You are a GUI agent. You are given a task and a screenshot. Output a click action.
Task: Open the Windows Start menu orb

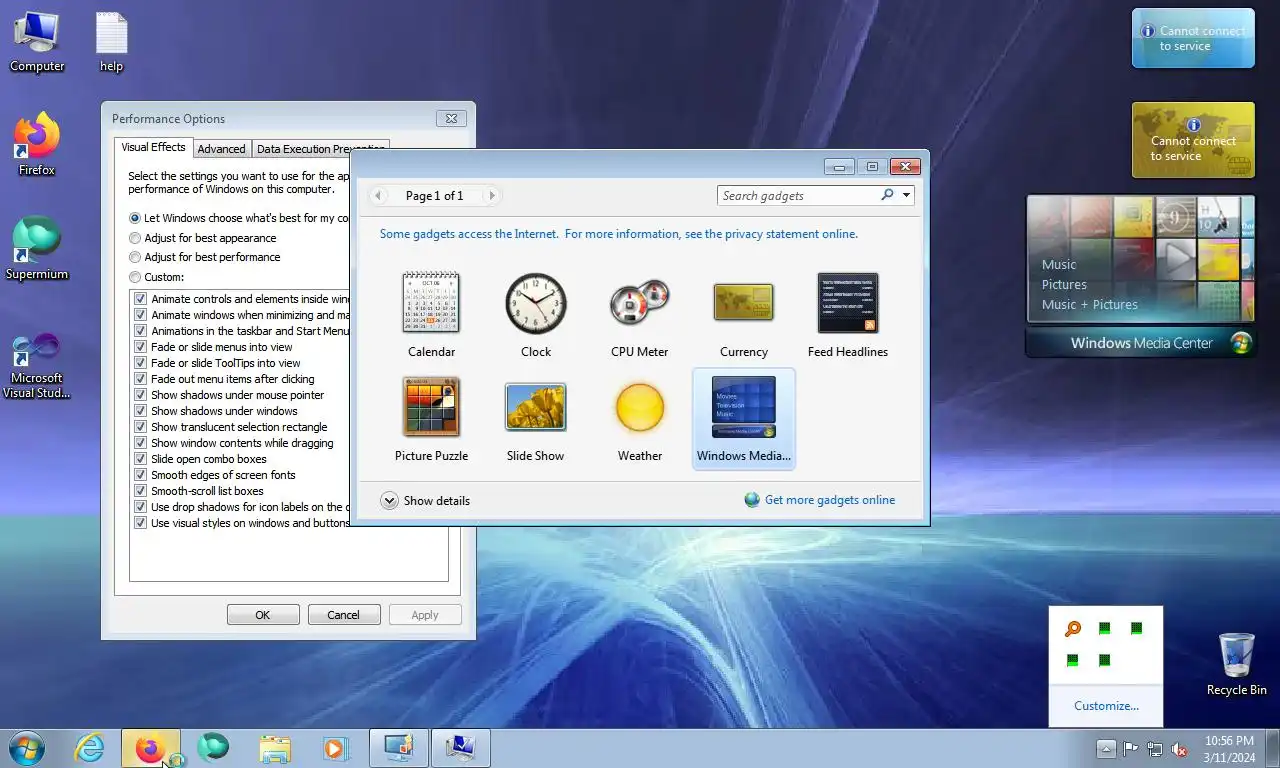point(26,748)
